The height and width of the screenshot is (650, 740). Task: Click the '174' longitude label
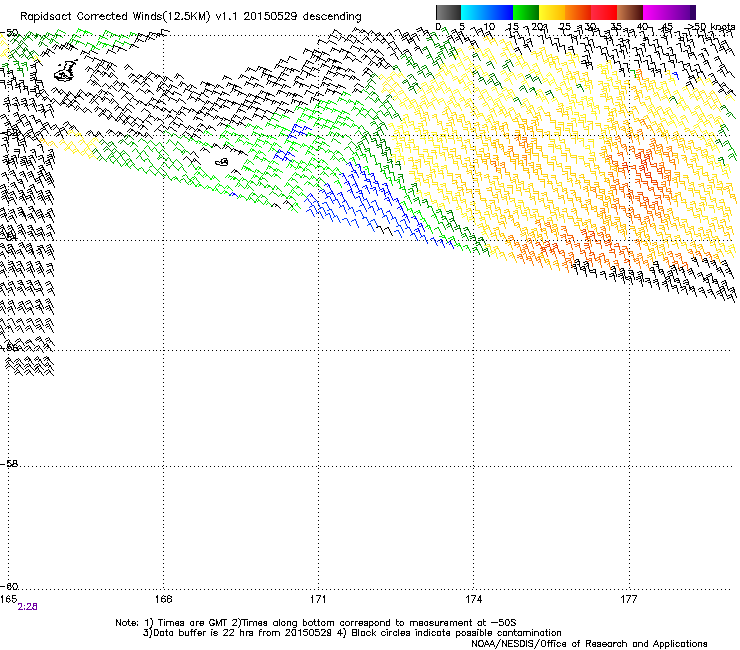click(473, 599)
